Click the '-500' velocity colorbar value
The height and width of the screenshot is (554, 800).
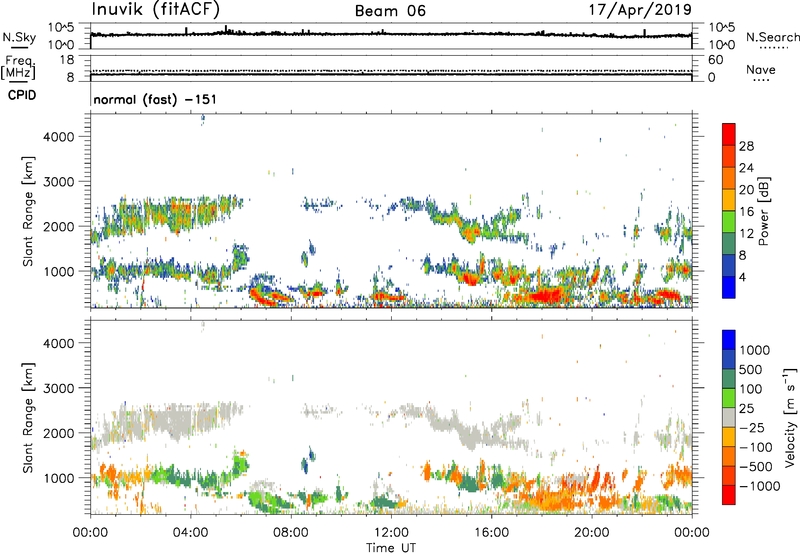pos(756,467)
